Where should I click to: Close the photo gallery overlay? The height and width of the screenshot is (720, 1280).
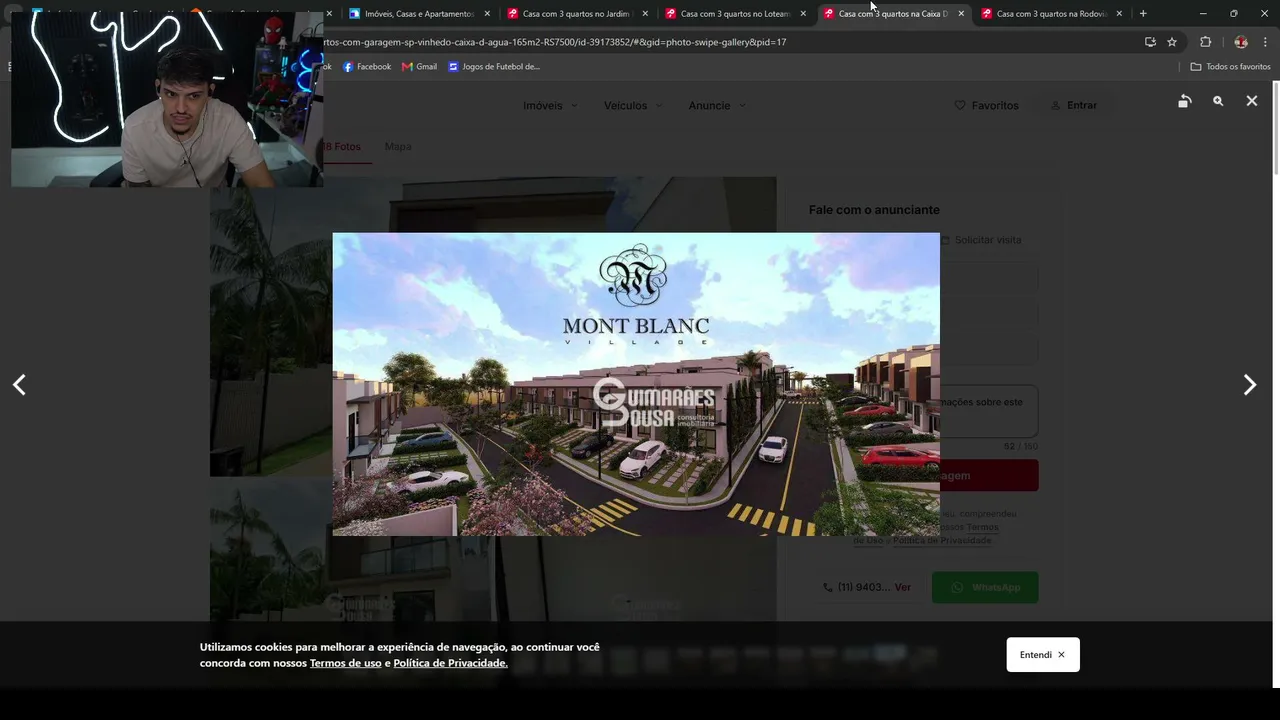tap(1251, 101)
